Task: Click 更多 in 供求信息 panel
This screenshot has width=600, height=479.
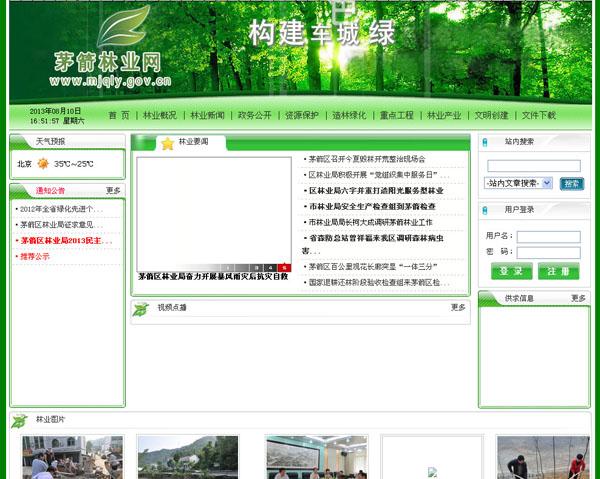Action: click(579, 298)
